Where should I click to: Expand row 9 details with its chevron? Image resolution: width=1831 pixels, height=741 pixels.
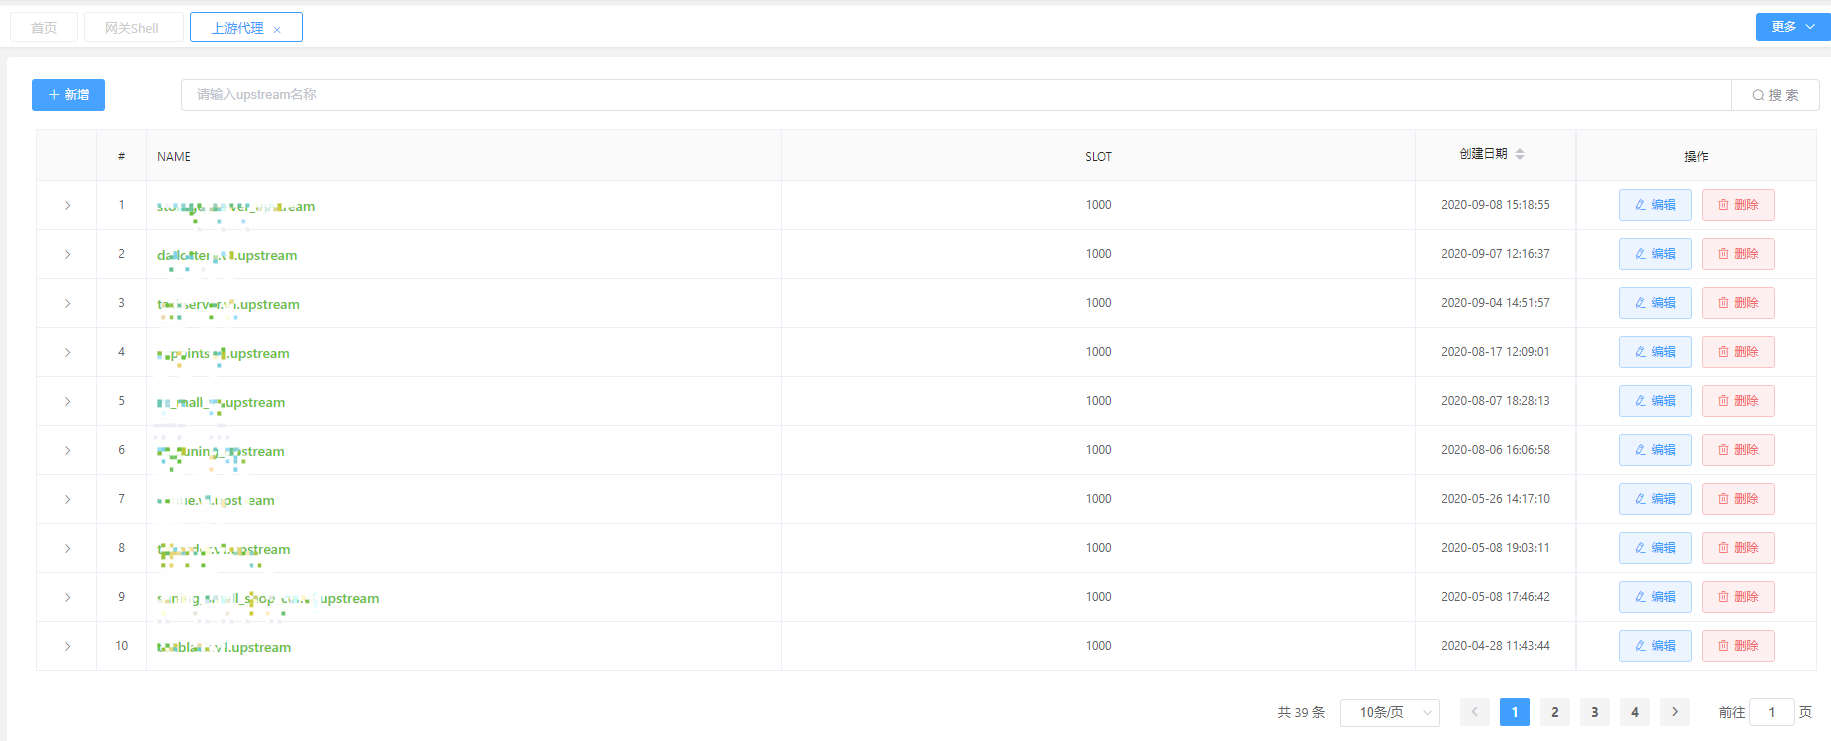click(67, 597)
